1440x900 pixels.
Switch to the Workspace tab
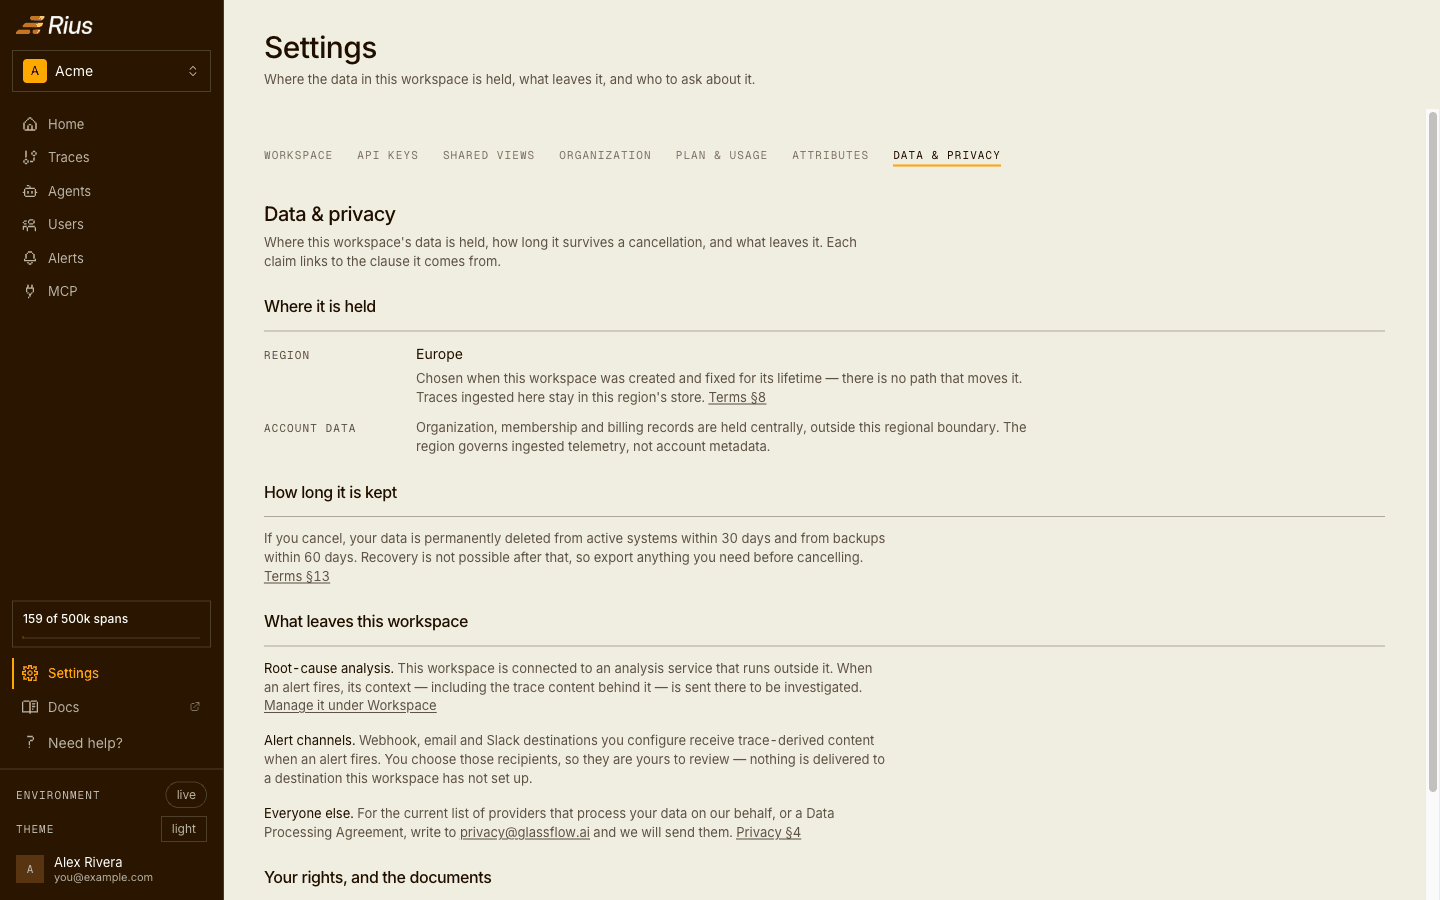pyautogui.click(x=298, y=155)
